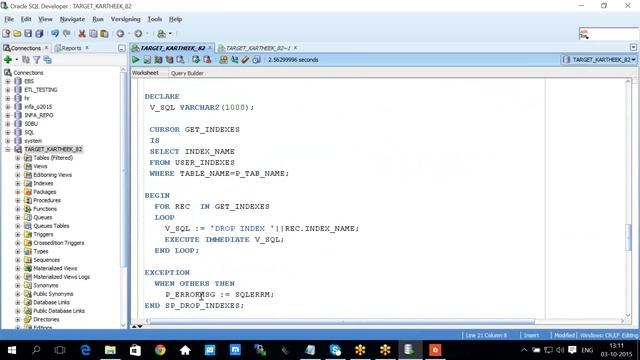Collapse the TARGET_KARTHEEK_82 connection node

coord(8,149)
